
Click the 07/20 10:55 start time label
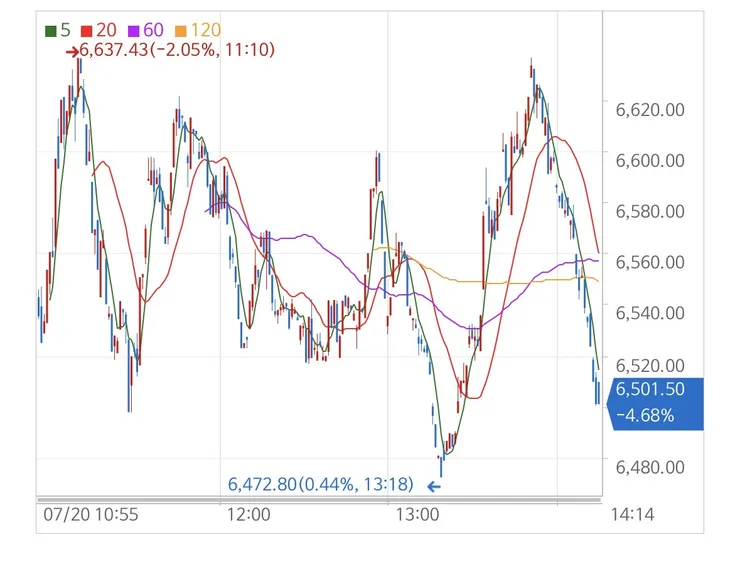[x=91, y=514]
